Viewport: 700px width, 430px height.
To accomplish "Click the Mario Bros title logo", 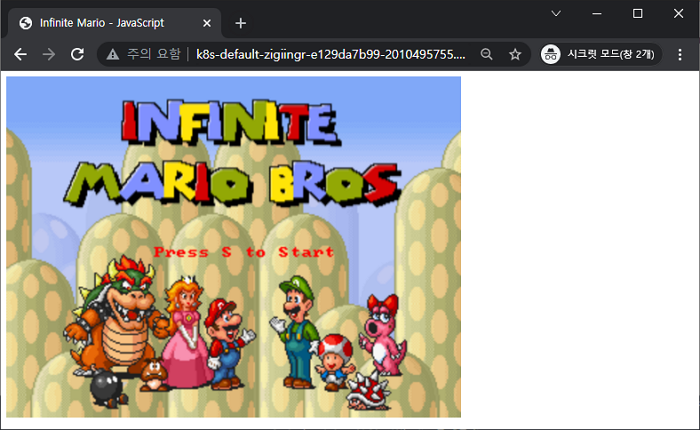I will (233, 184).
